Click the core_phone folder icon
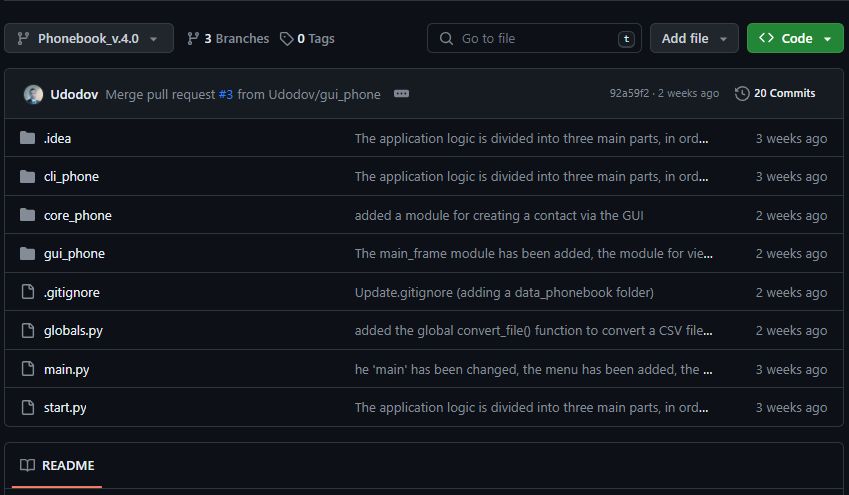The width and height of the screenshot is (849, 495). (x=28, y=215)
